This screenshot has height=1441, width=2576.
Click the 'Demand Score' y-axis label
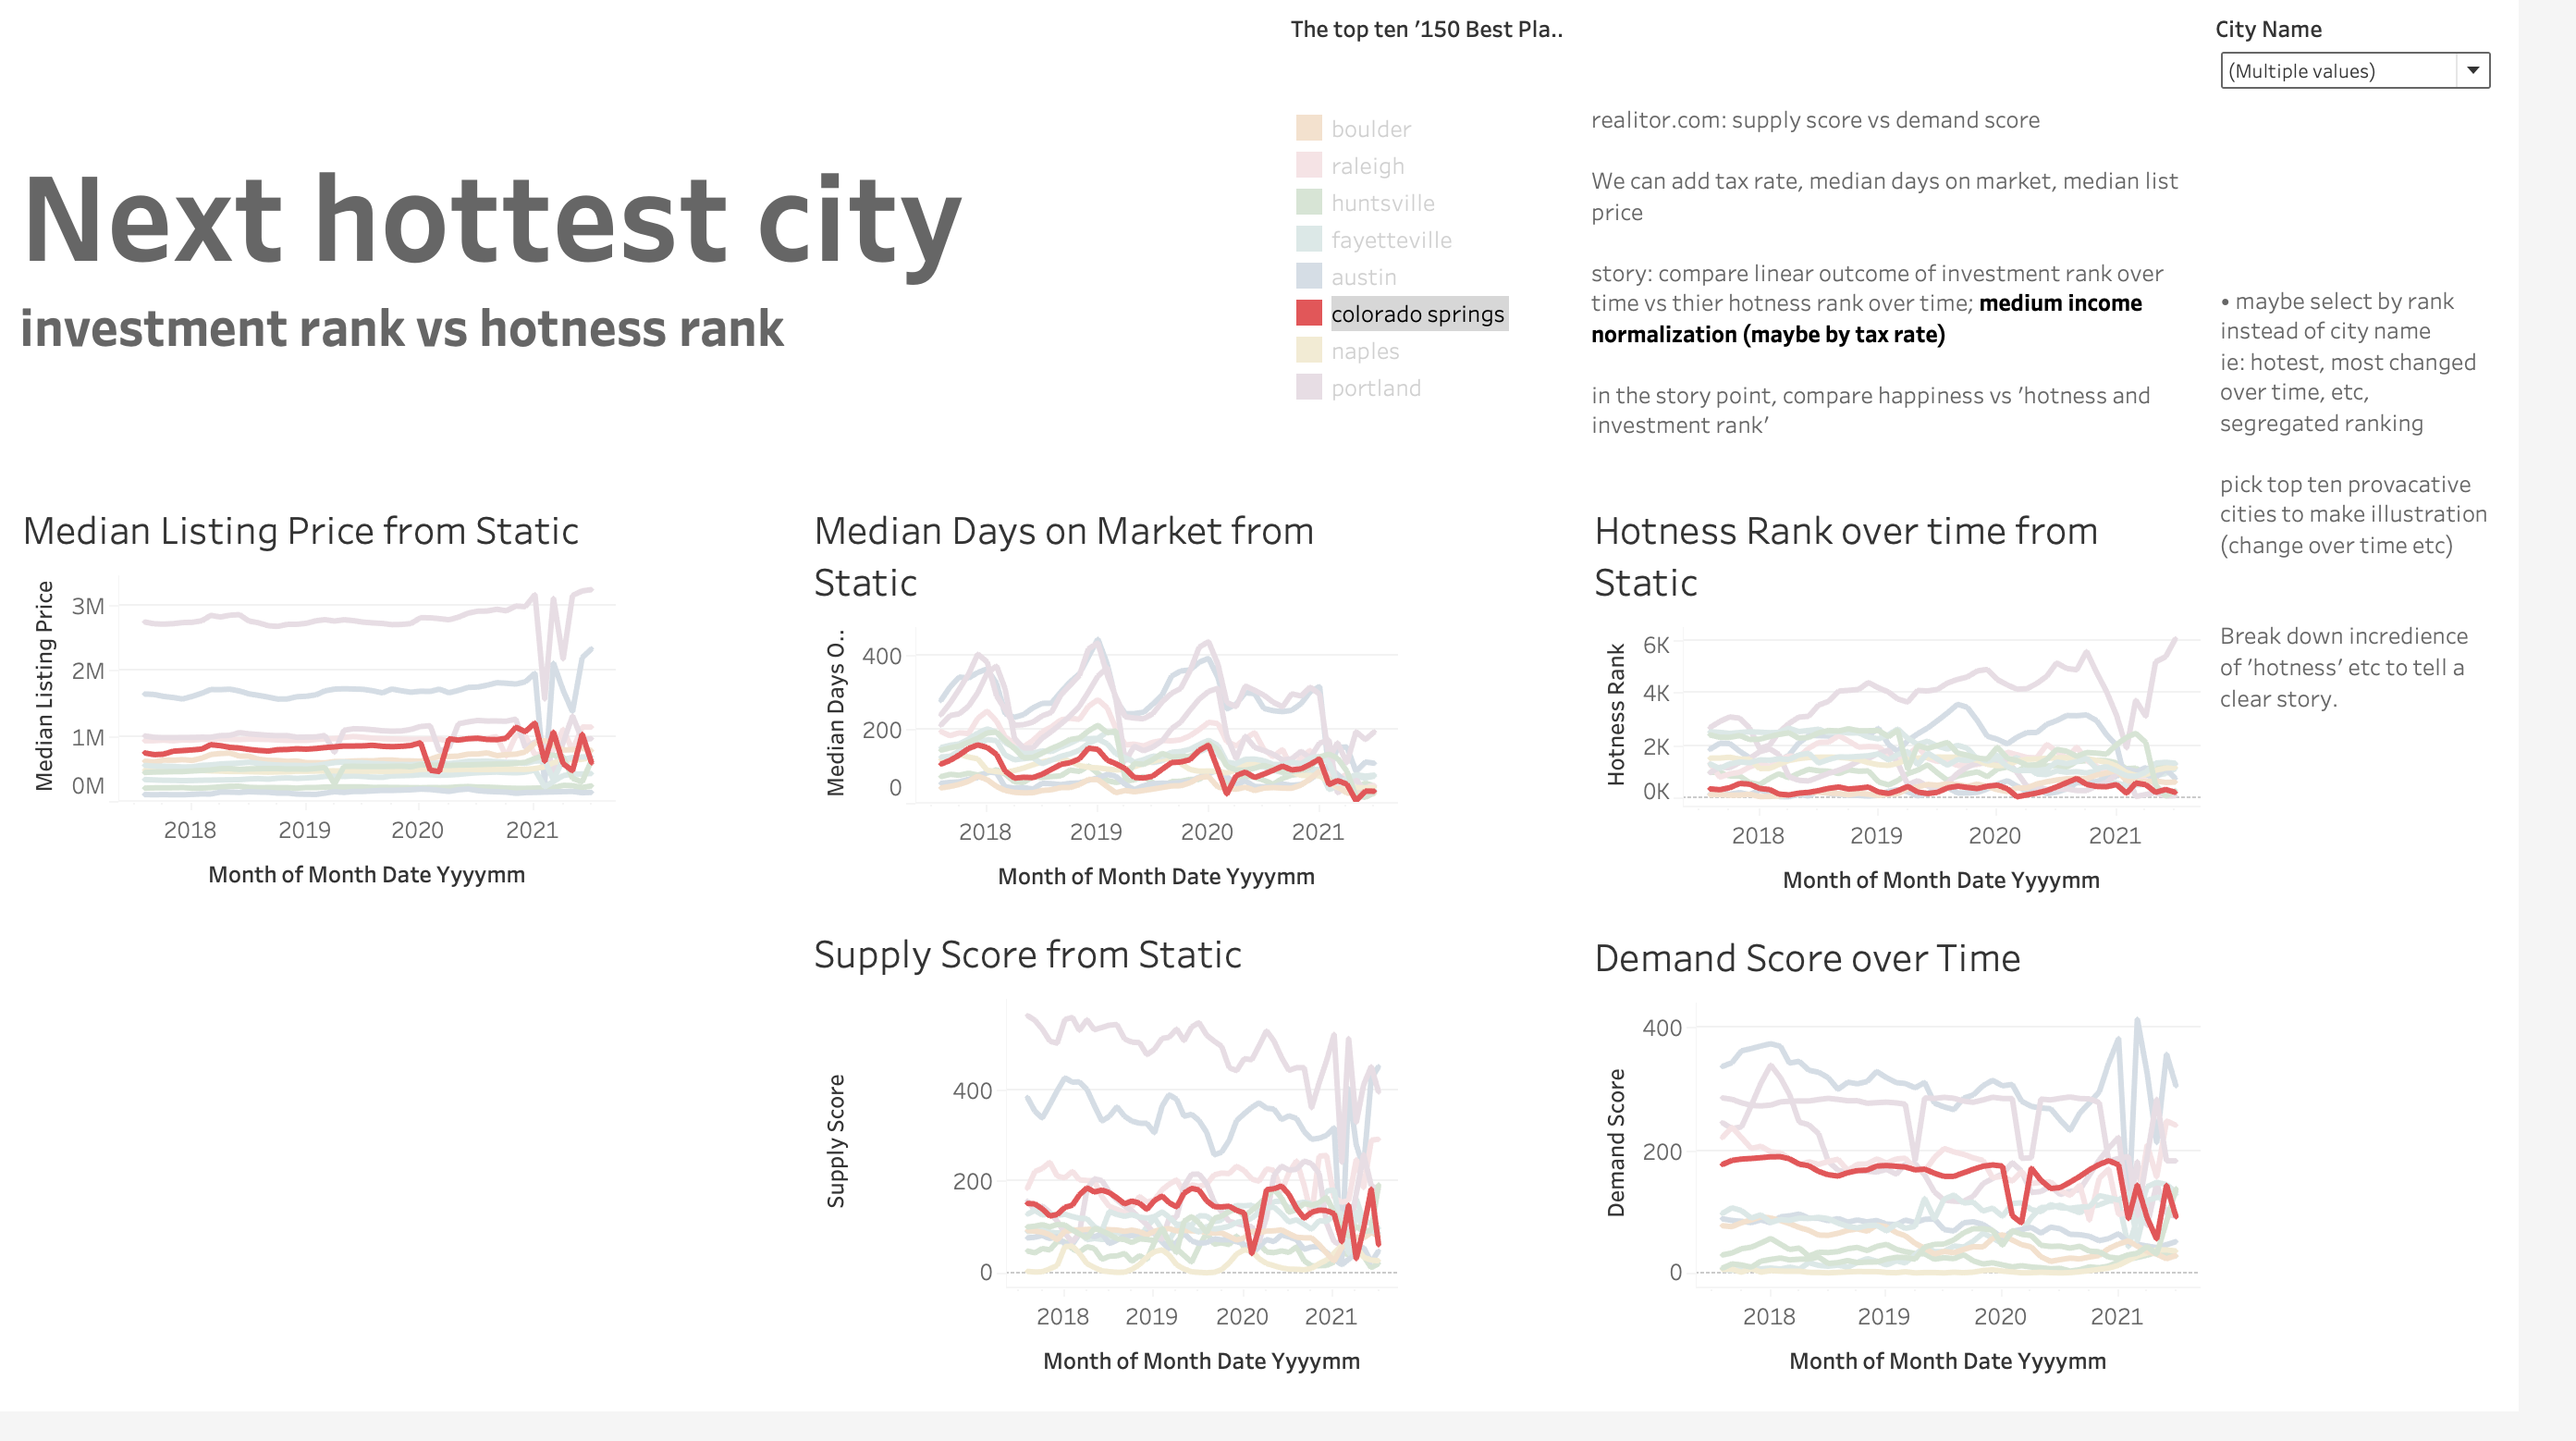pos(1615,1142)
